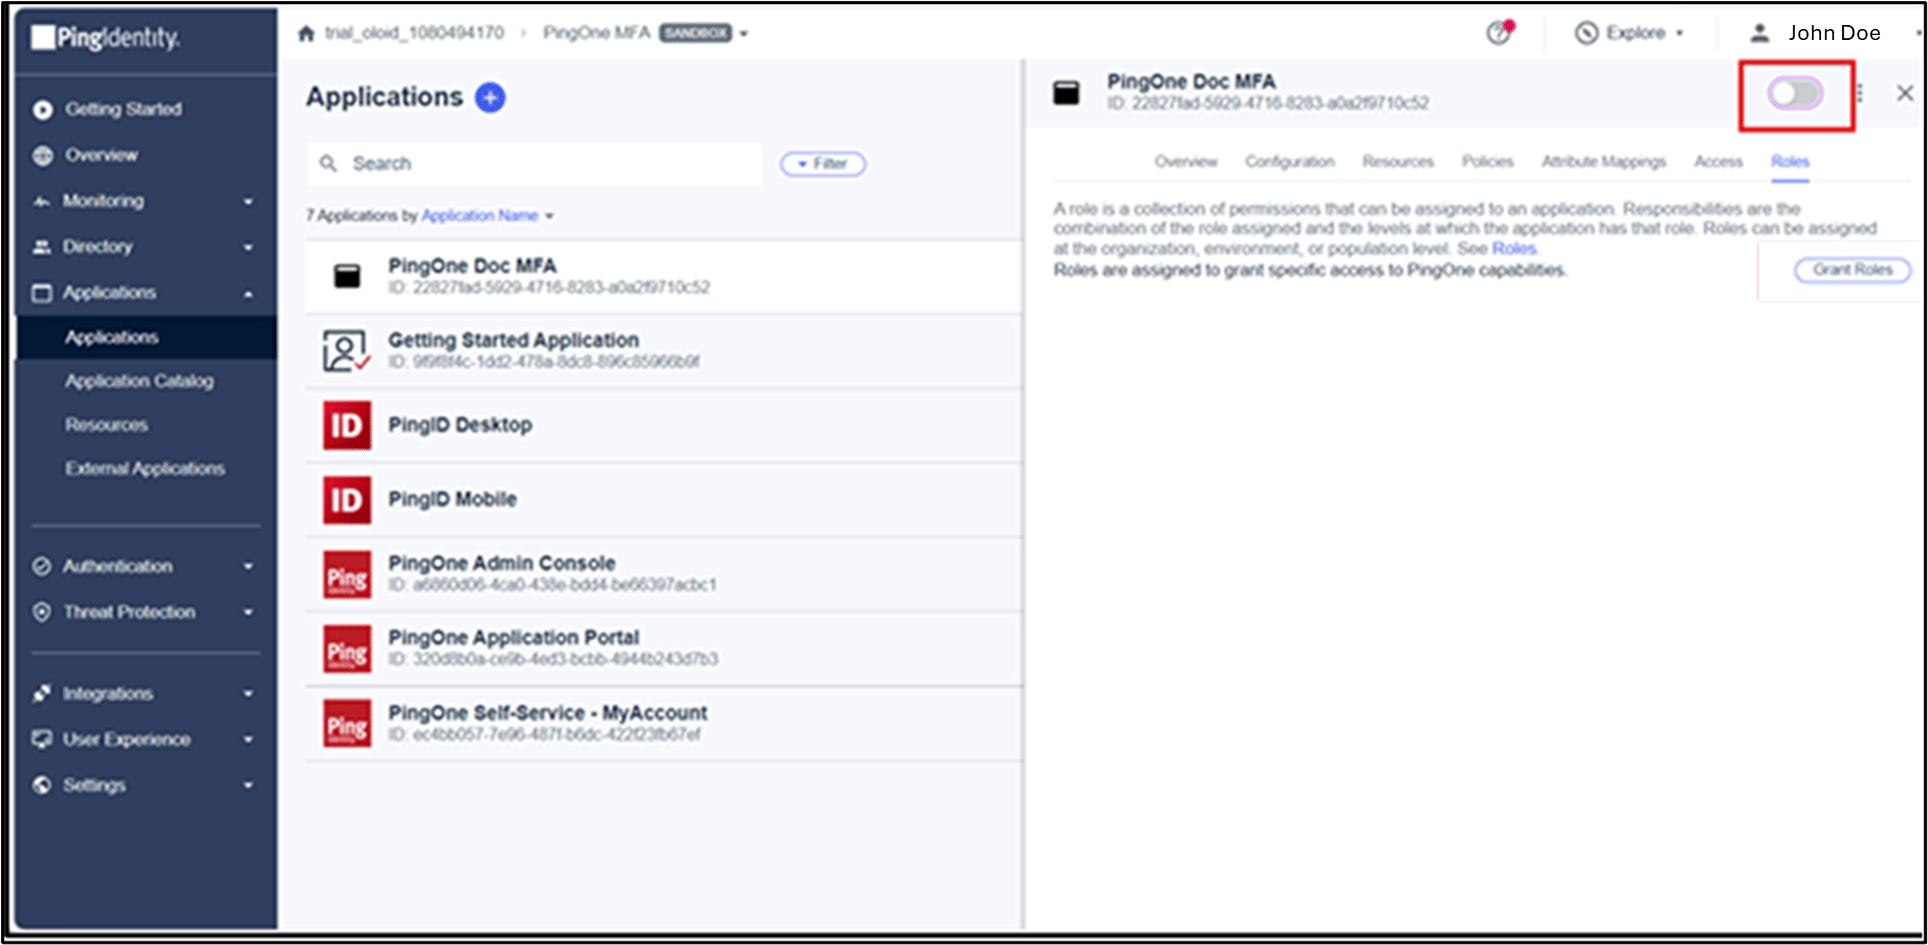1928x945 pixels.
Task: Open Application Catalog in sidebar
Action: [139, 381]
